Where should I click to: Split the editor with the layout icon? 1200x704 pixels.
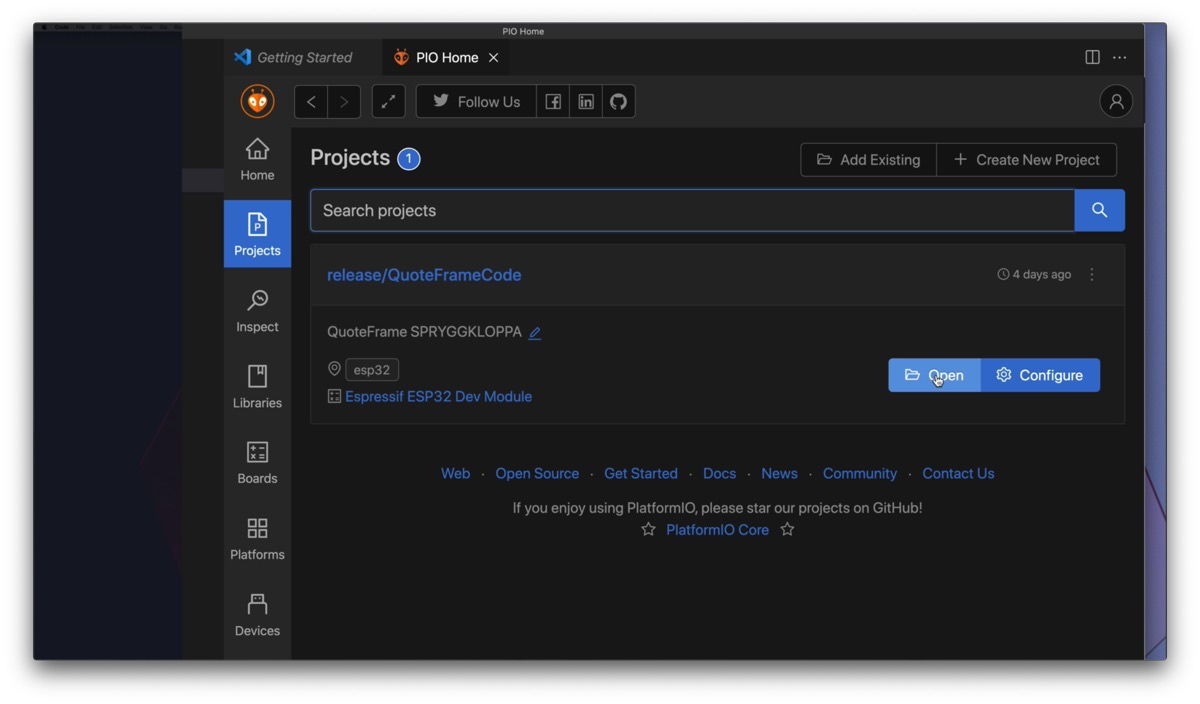1093,57
